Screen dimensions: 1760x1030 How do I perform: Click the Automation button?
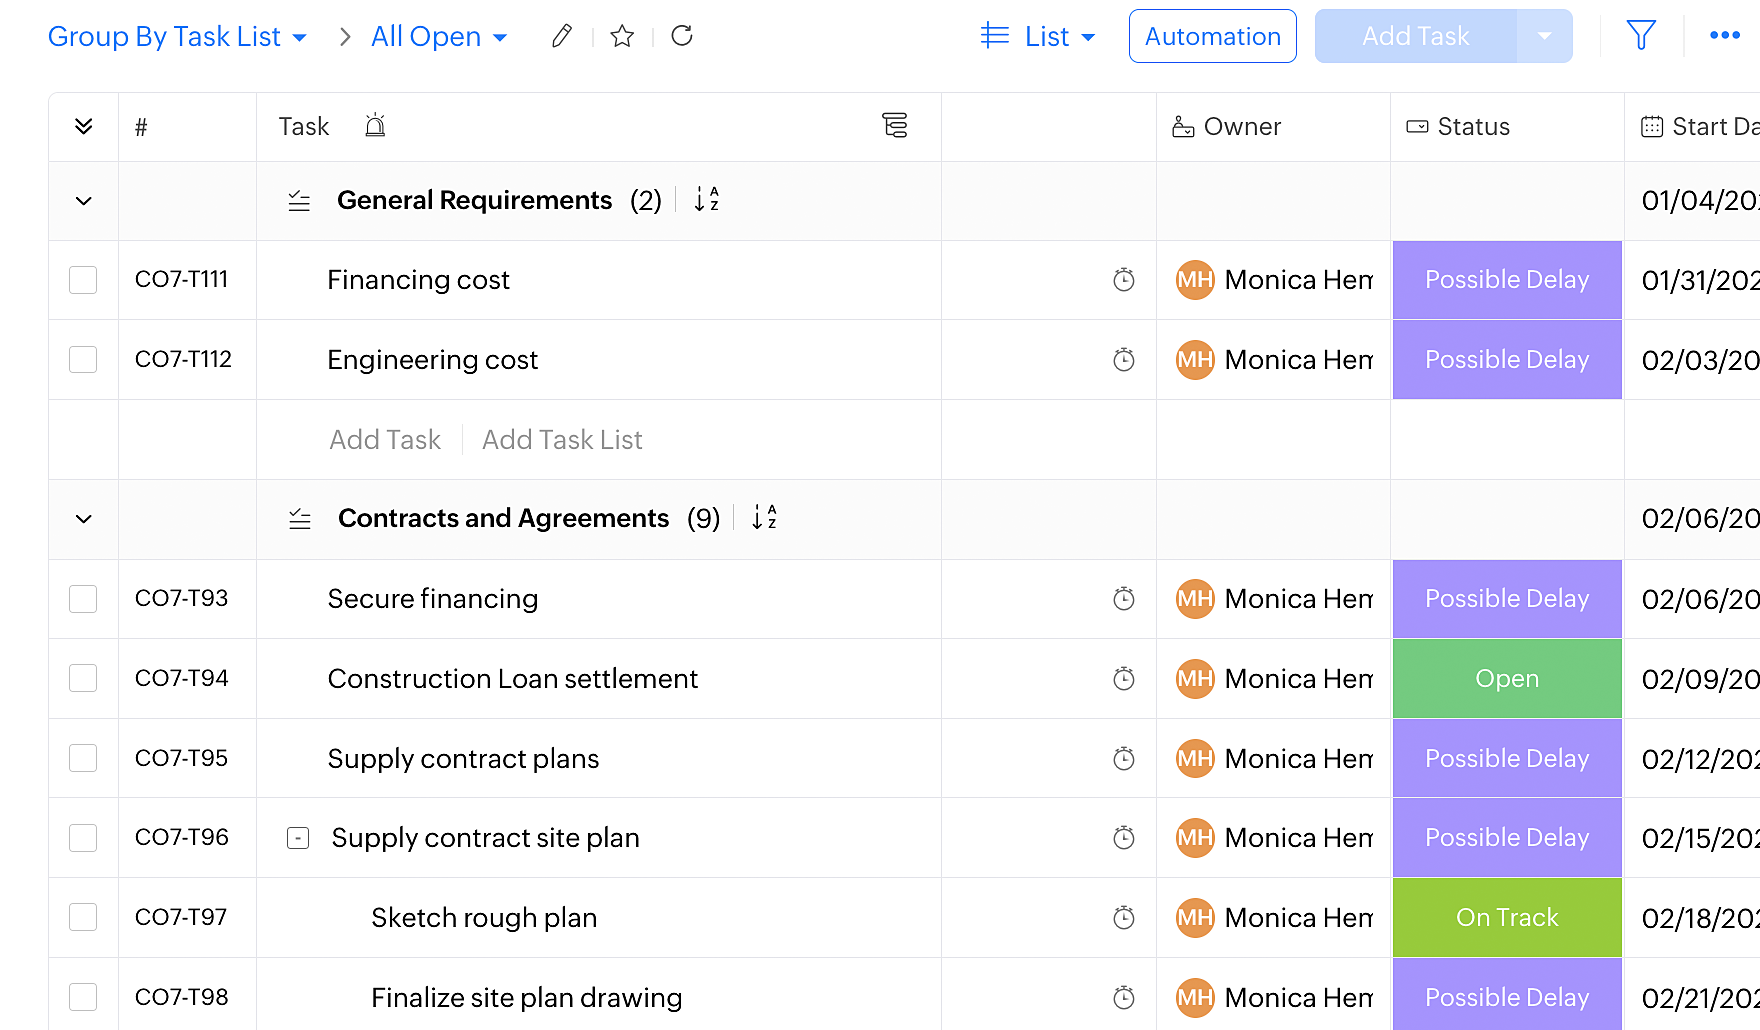[x=1212, y=37]
